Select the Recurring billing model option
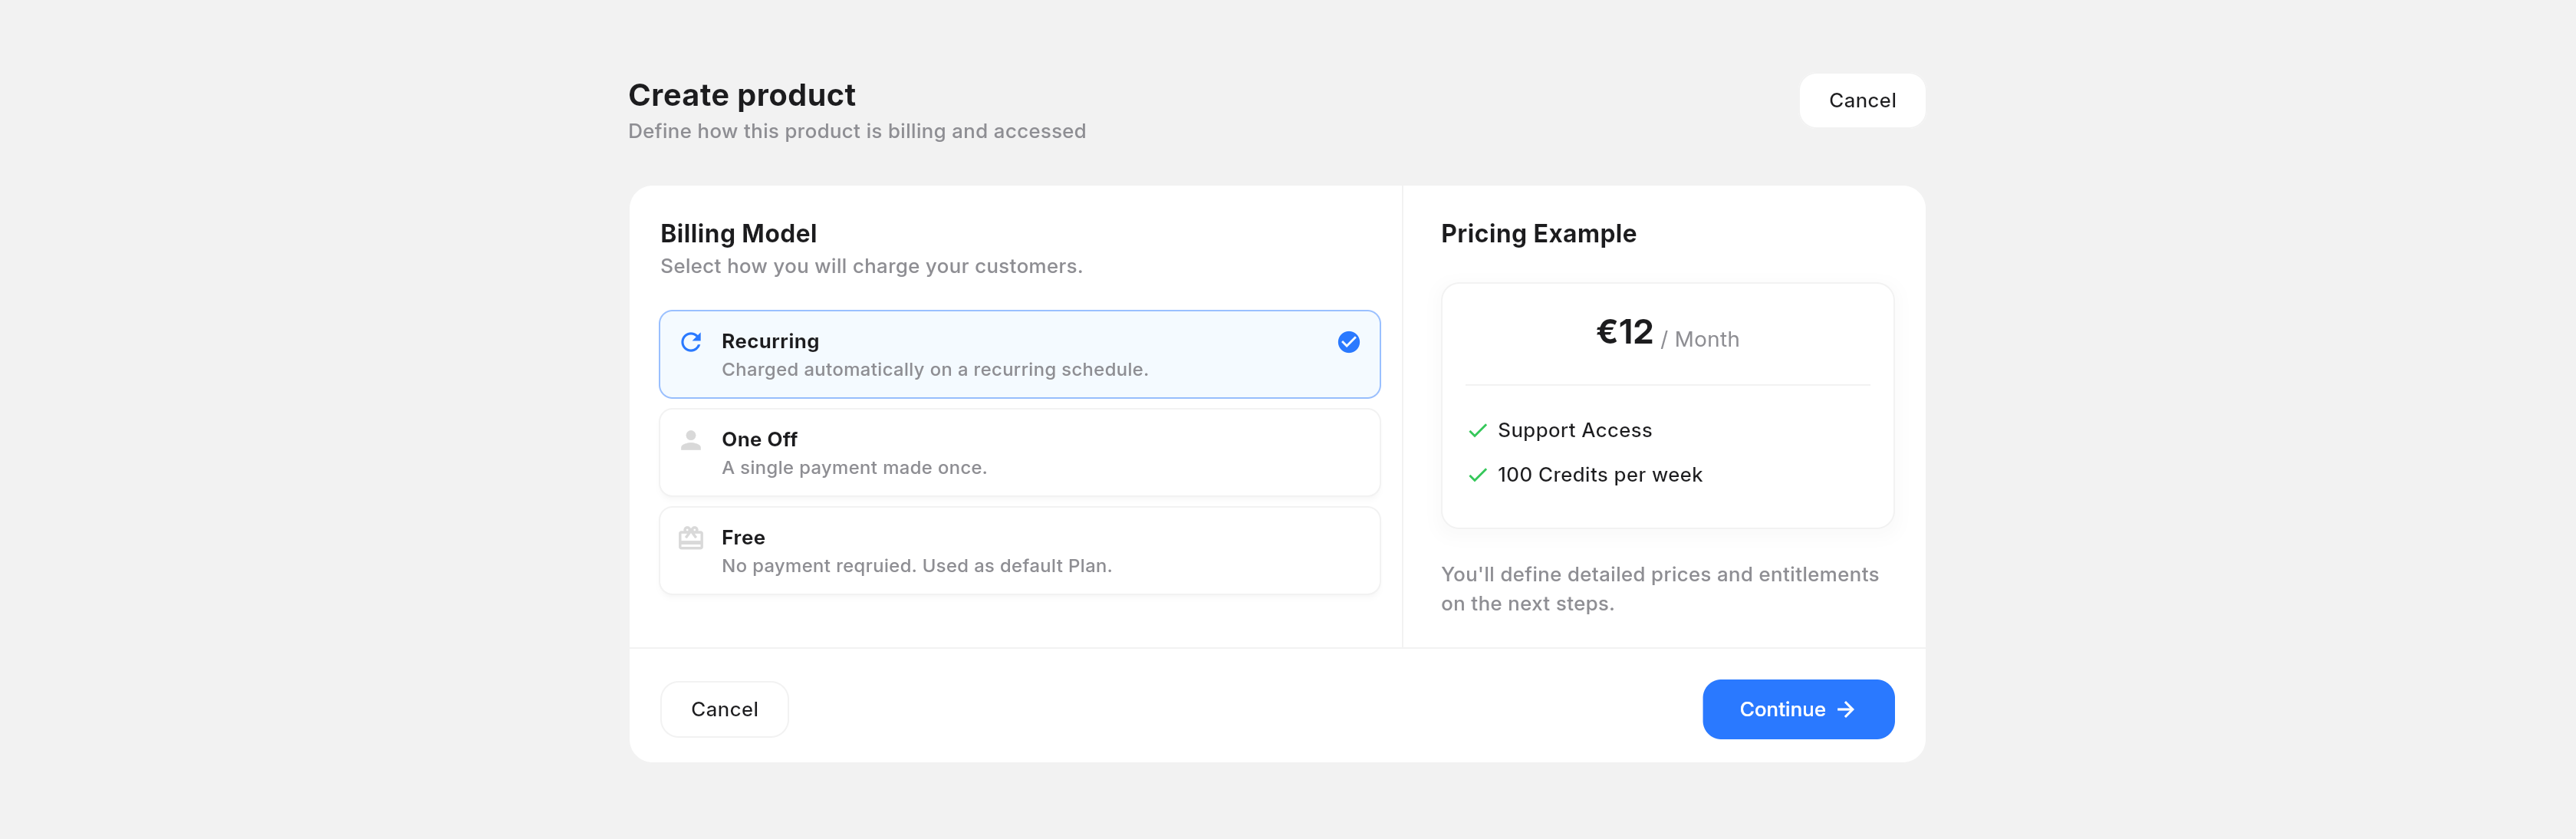The width and height of the screenshot is (2576, 839). coord(1019,354)
